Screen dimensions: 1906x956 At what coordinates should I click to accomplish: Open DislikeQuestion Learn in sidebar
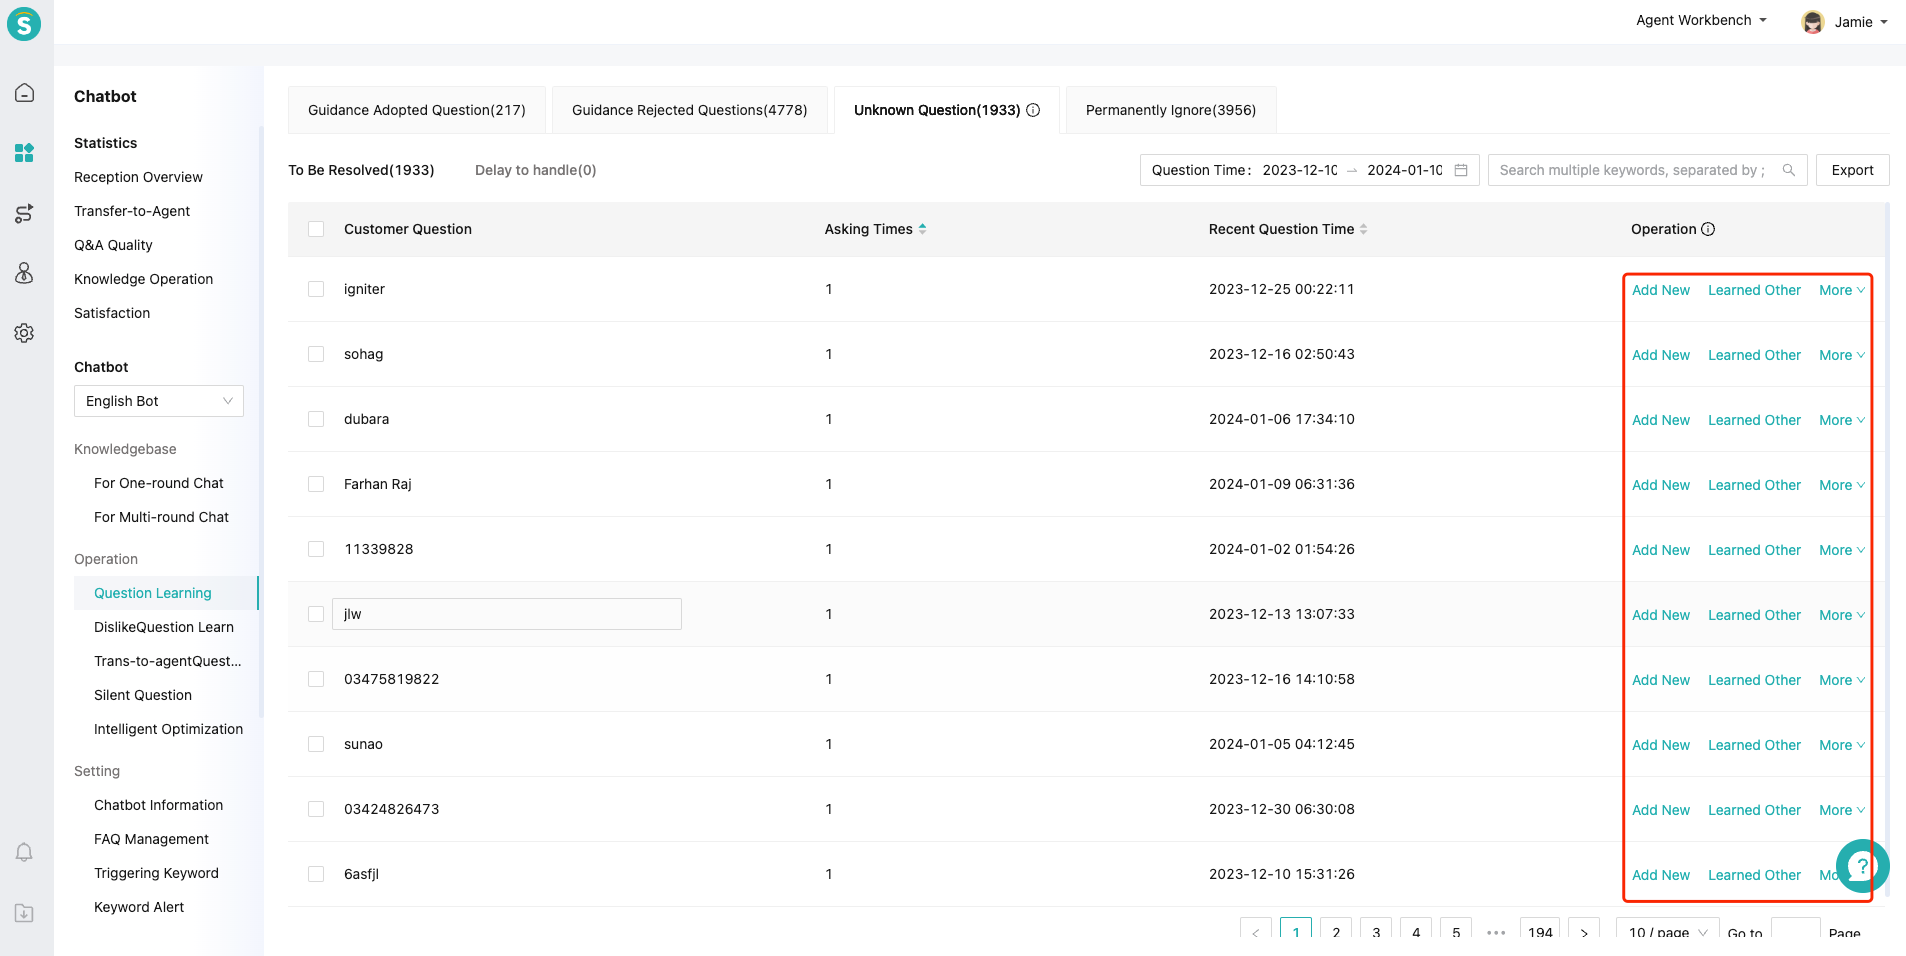pos(164,627)
